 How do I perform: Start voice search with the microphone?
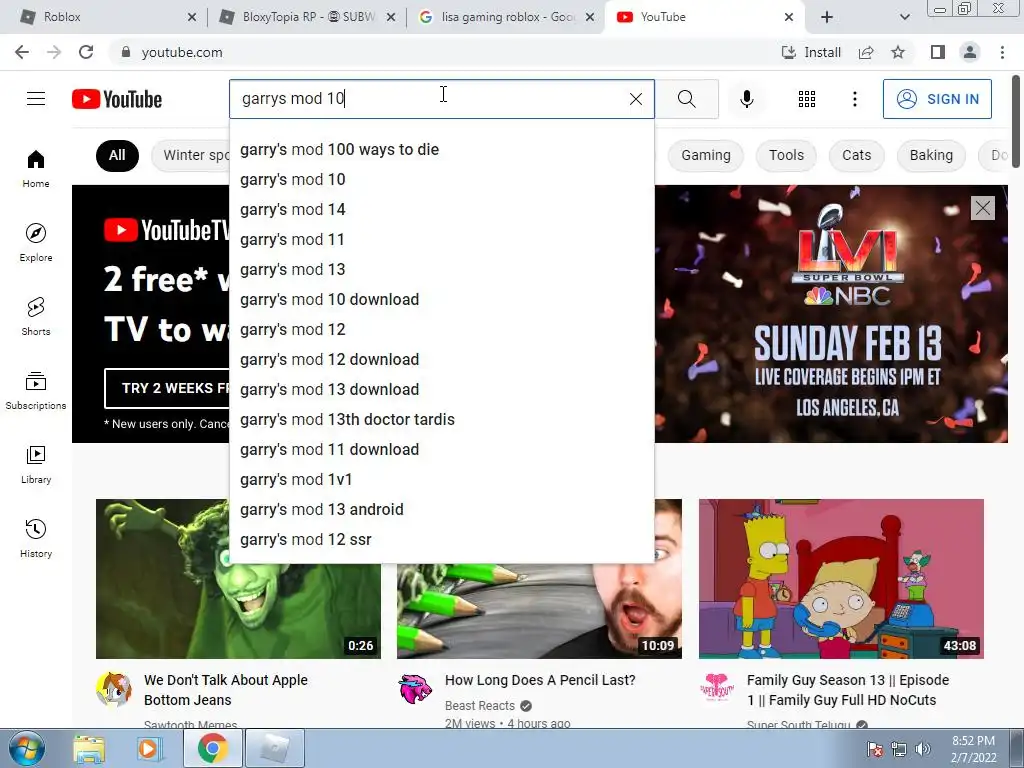746,99
